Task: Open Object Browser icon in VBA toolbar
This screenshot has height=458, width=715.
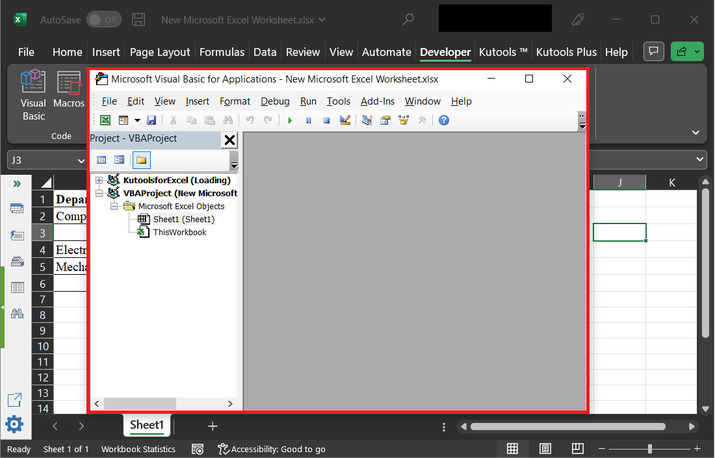Action: click(x=404, y=120)
